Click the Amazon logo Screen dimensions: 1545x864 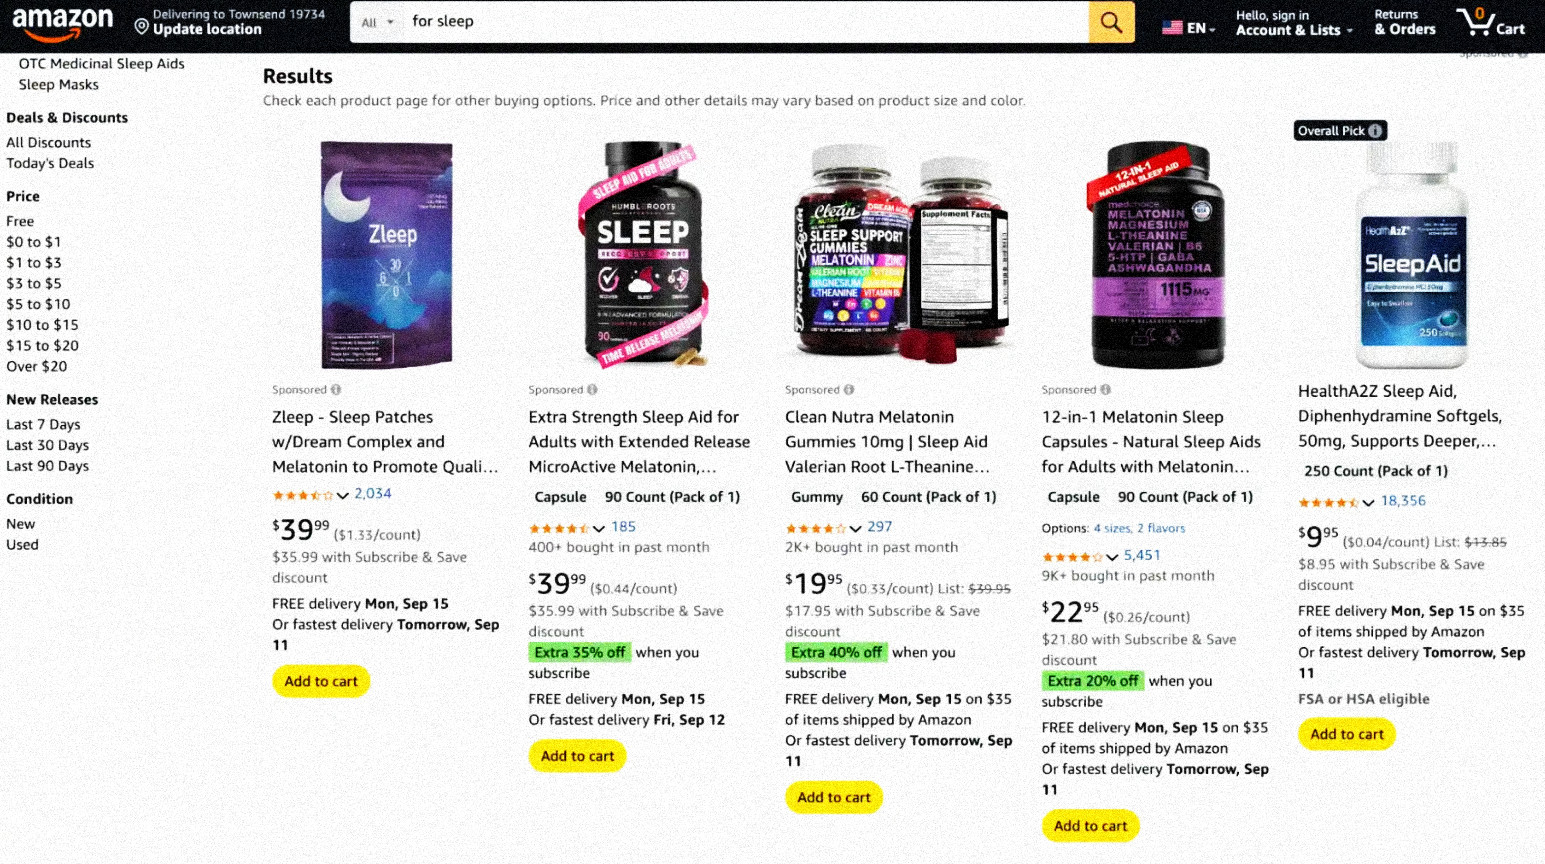point(62,23)
